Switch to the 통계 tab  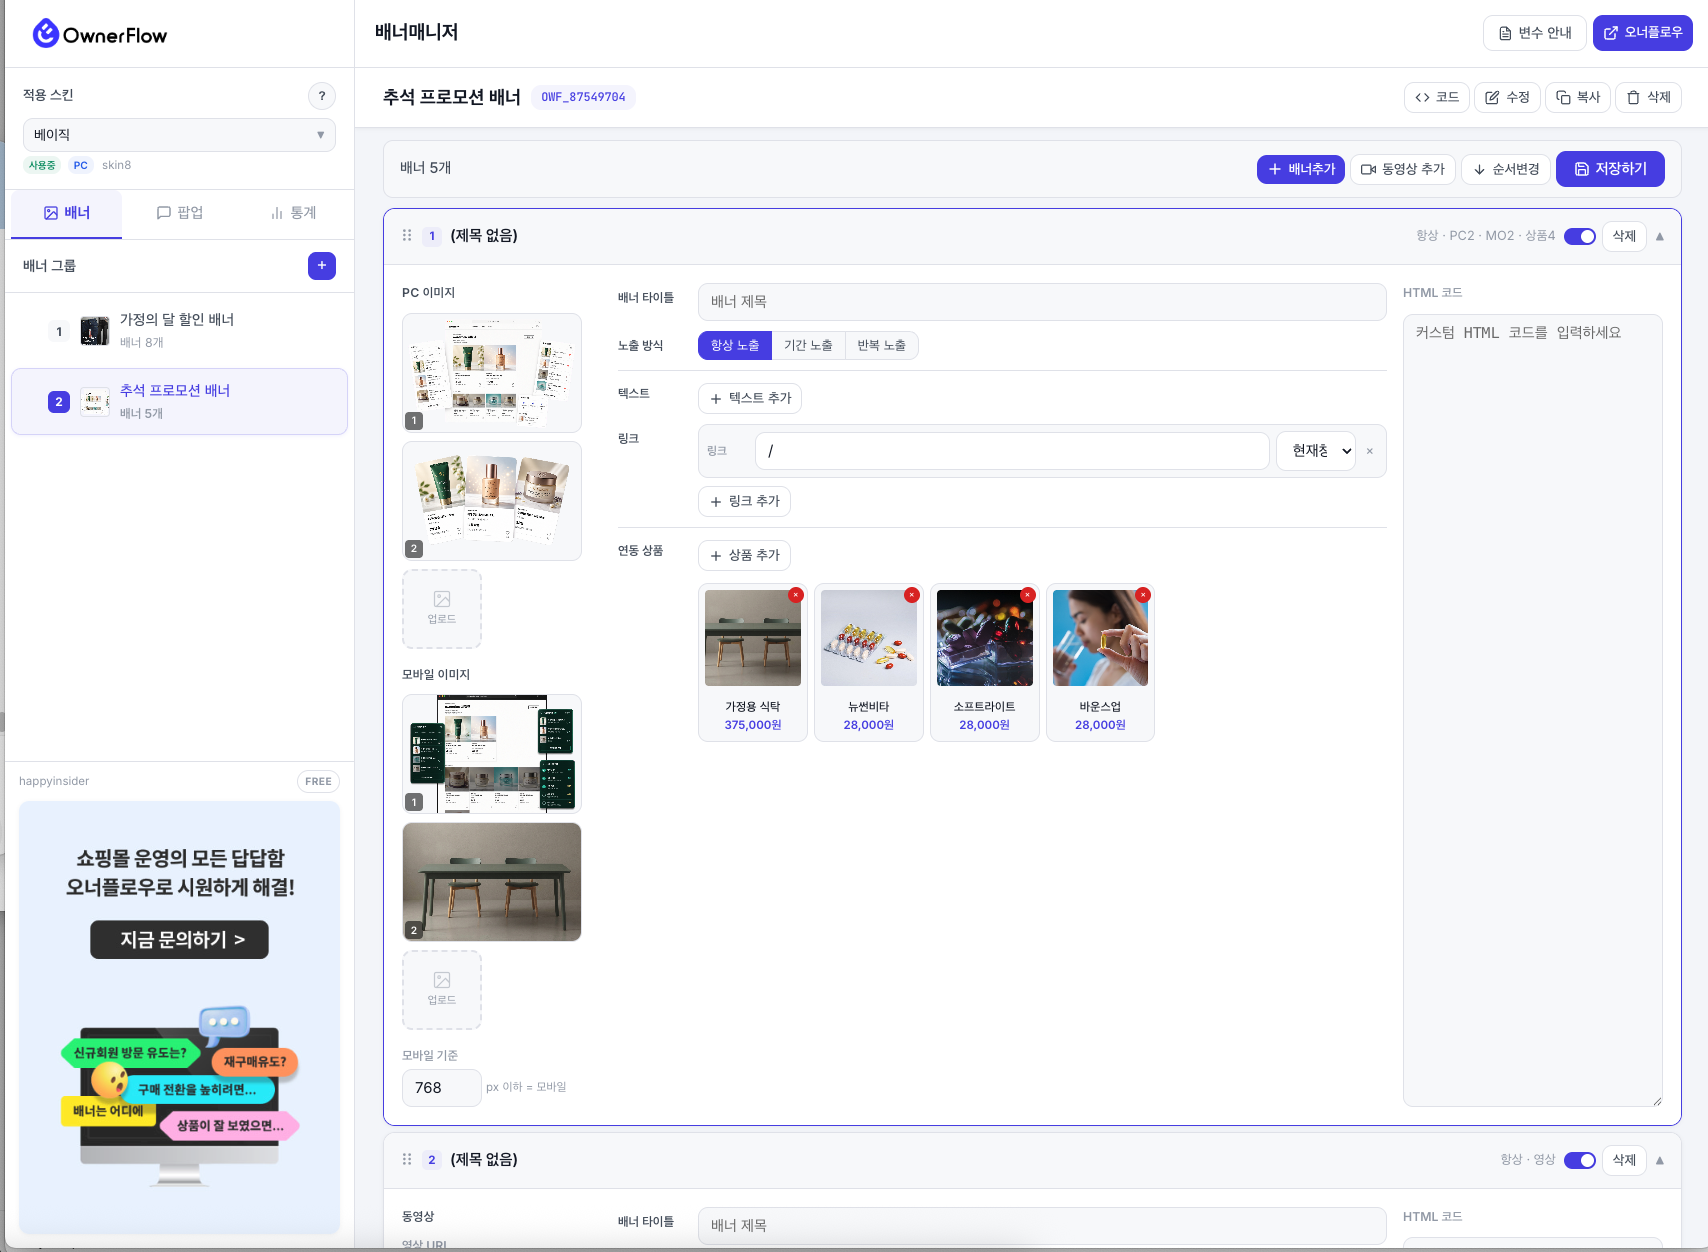point(293,213)
